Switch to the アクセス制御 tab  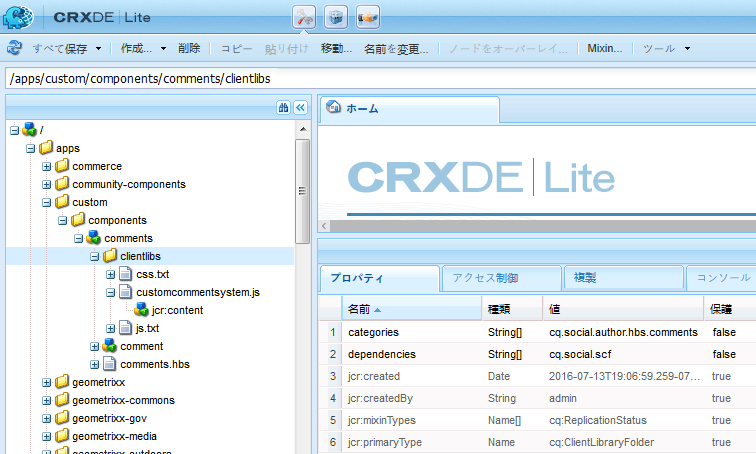pyautogui.click(x=502, y=278)
